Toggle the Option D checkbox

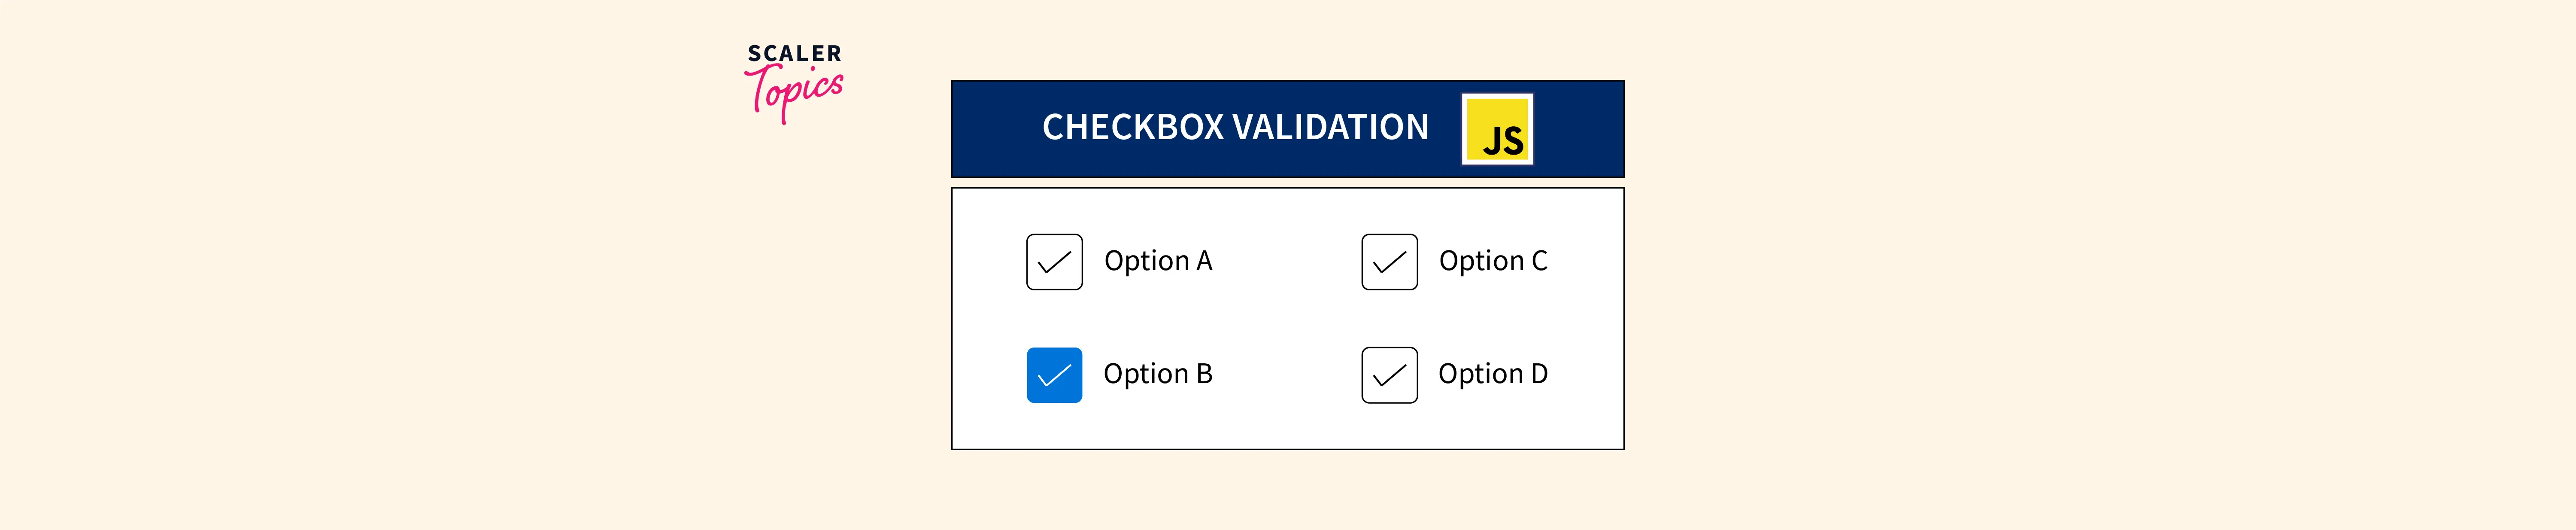tap(1389, 375)
